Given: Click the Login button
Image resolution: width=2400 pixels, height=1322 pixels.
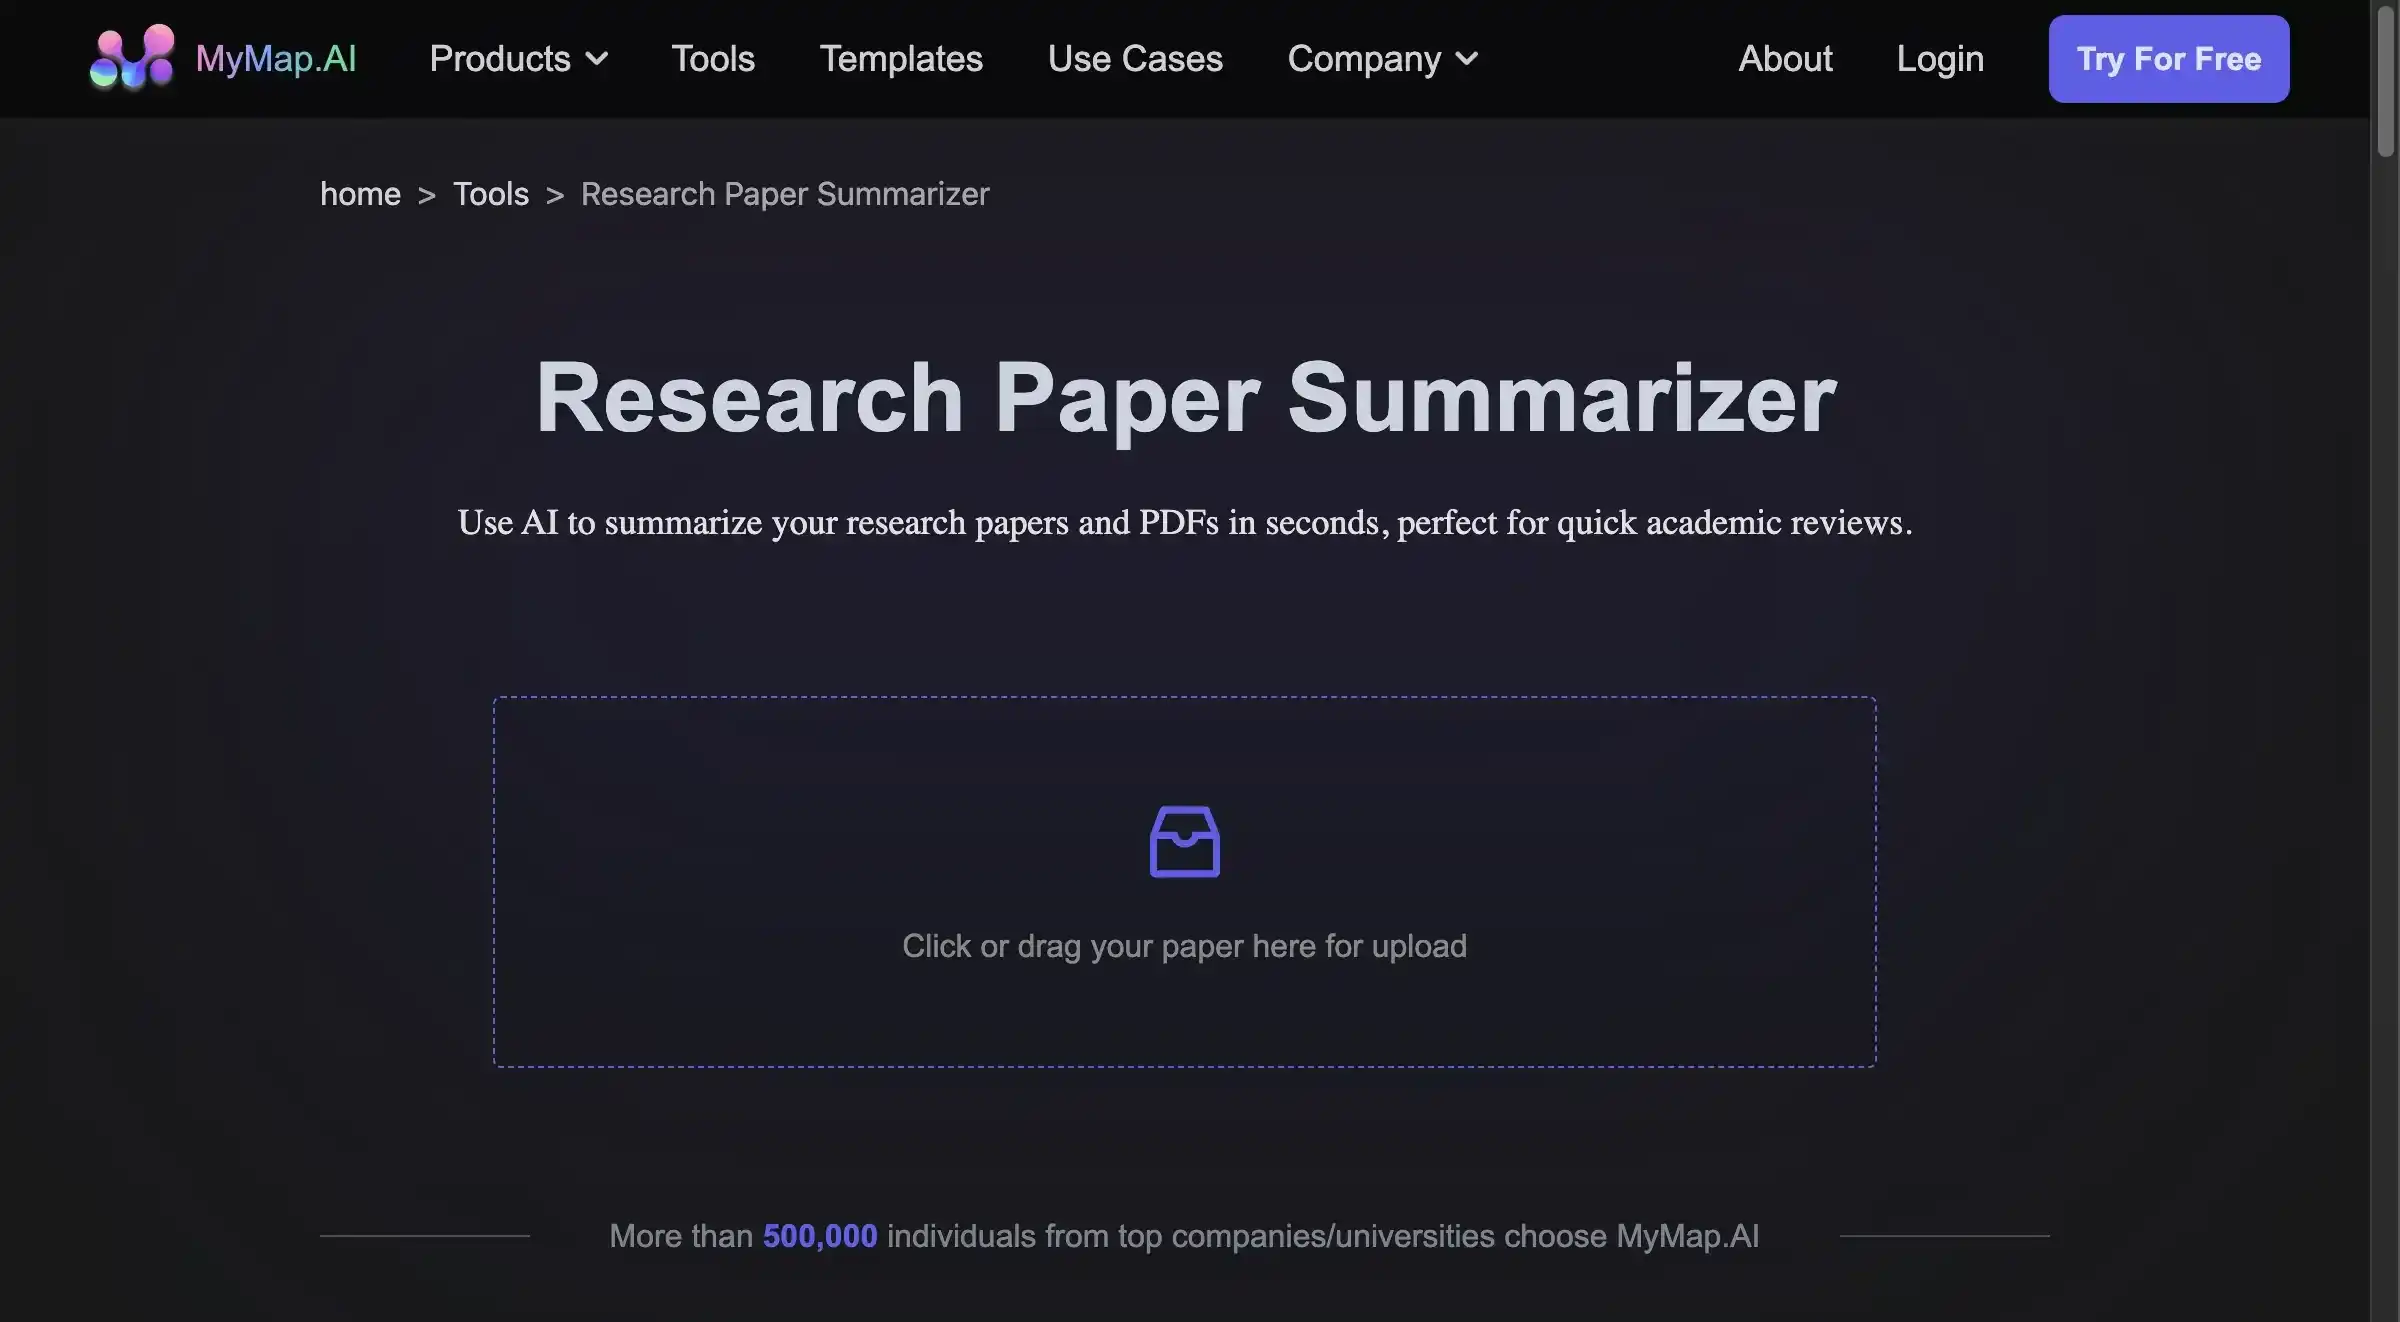Looking at the screenshot, I should click(x=1940, y=59).
